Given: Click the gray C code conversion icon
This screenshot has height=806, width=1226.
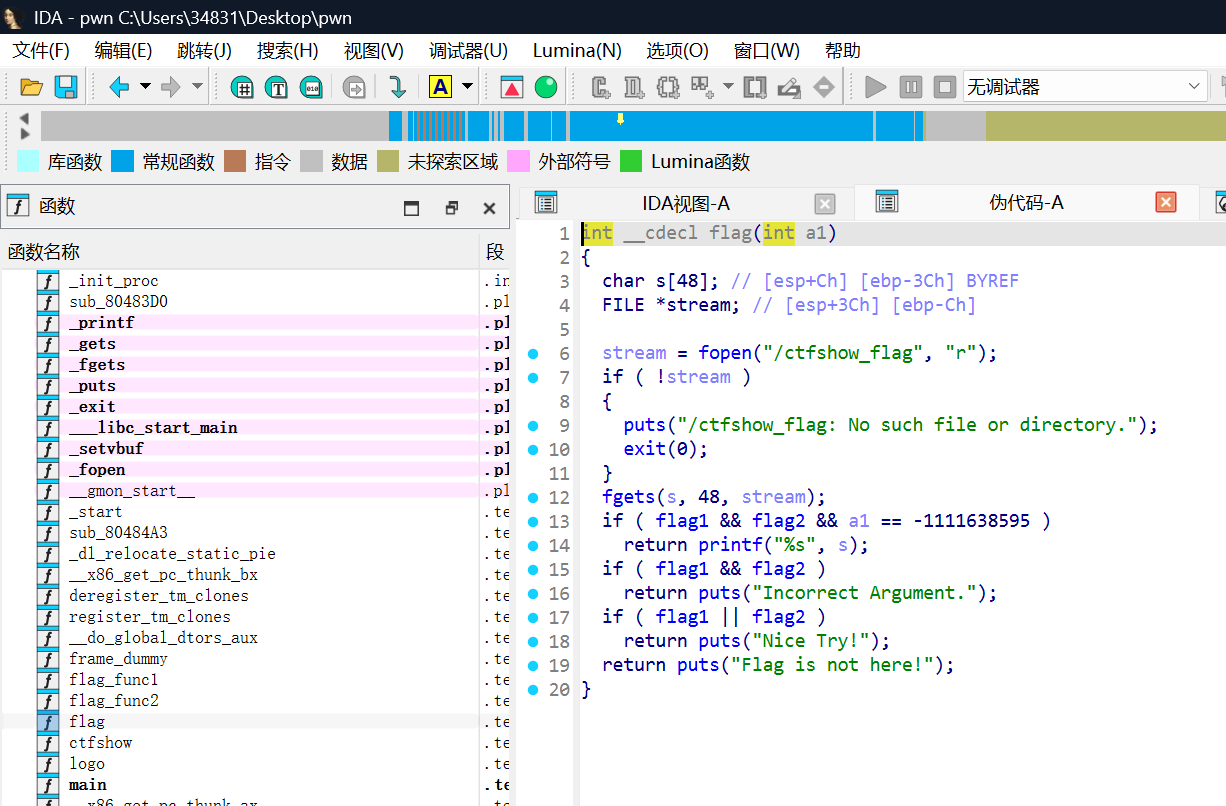Looking at the screenshot, I should coord(601,87).
